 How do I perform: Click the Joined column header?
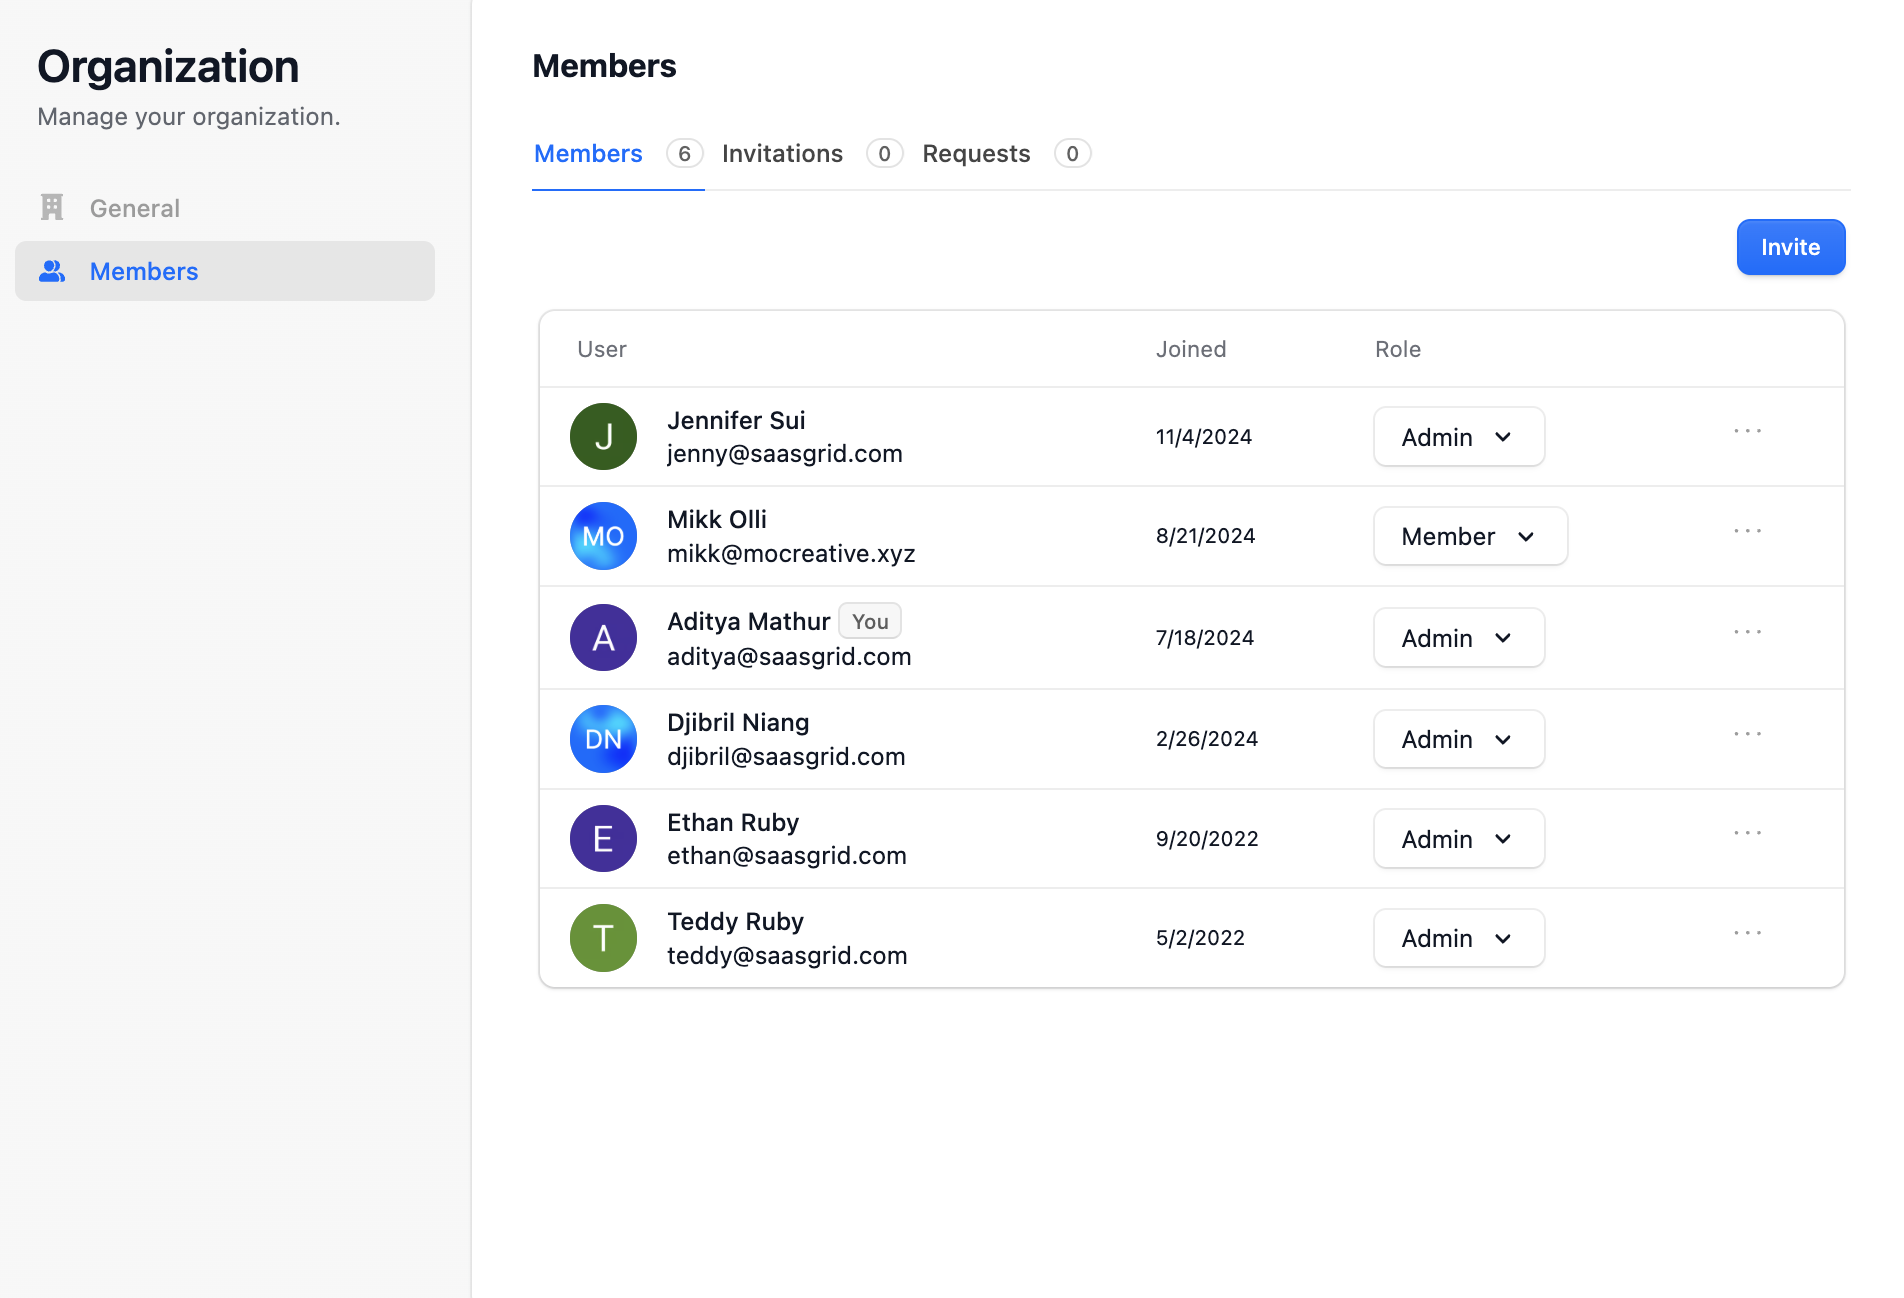[1190, 349]
